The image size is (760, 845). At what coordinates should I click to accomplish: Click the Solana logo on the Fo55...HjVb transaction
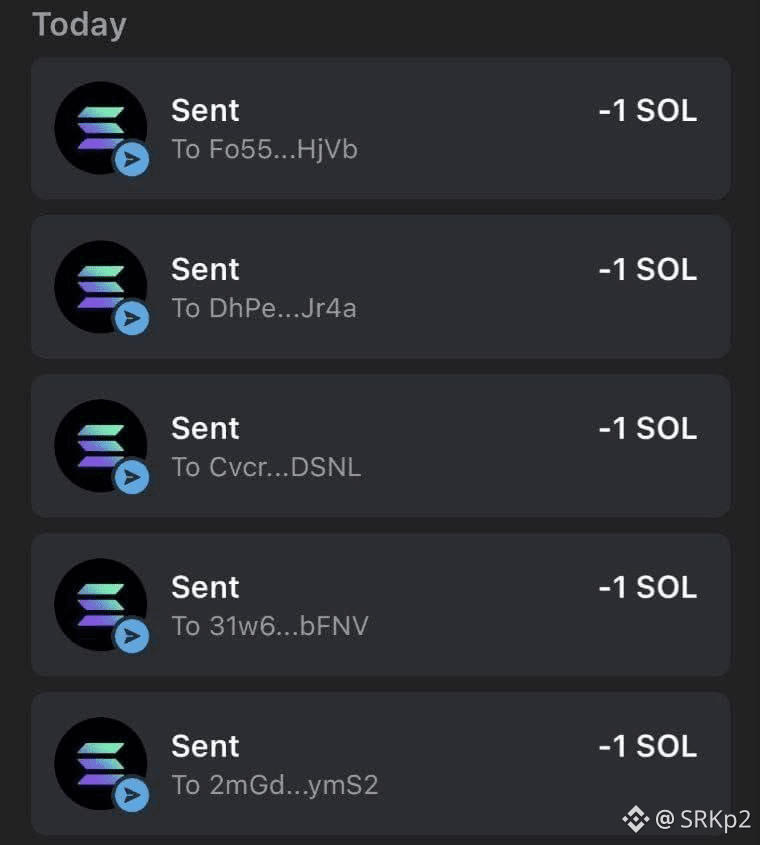(x=101, y=128)
